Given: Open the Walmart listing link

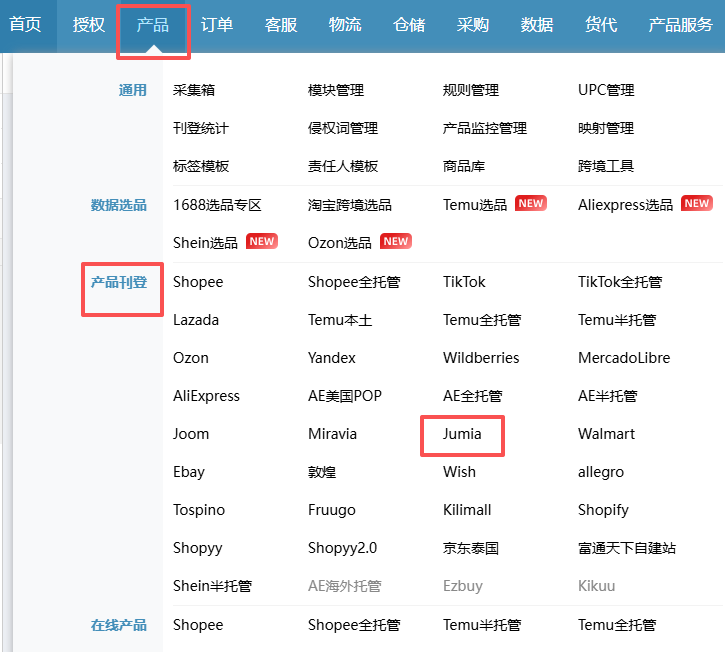Looking at the screenshot, I should coord(606,434).
